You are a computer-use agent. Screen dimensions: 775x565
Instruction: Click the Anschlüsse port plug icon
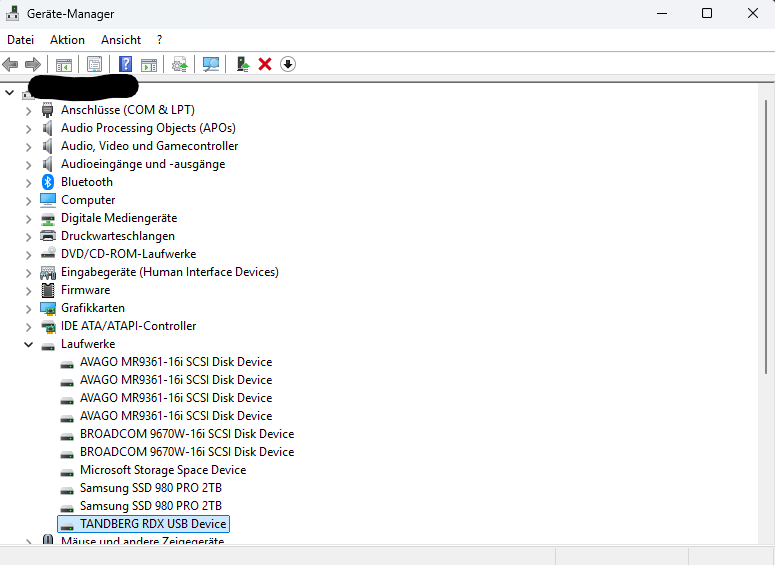[x=47, y=110]
